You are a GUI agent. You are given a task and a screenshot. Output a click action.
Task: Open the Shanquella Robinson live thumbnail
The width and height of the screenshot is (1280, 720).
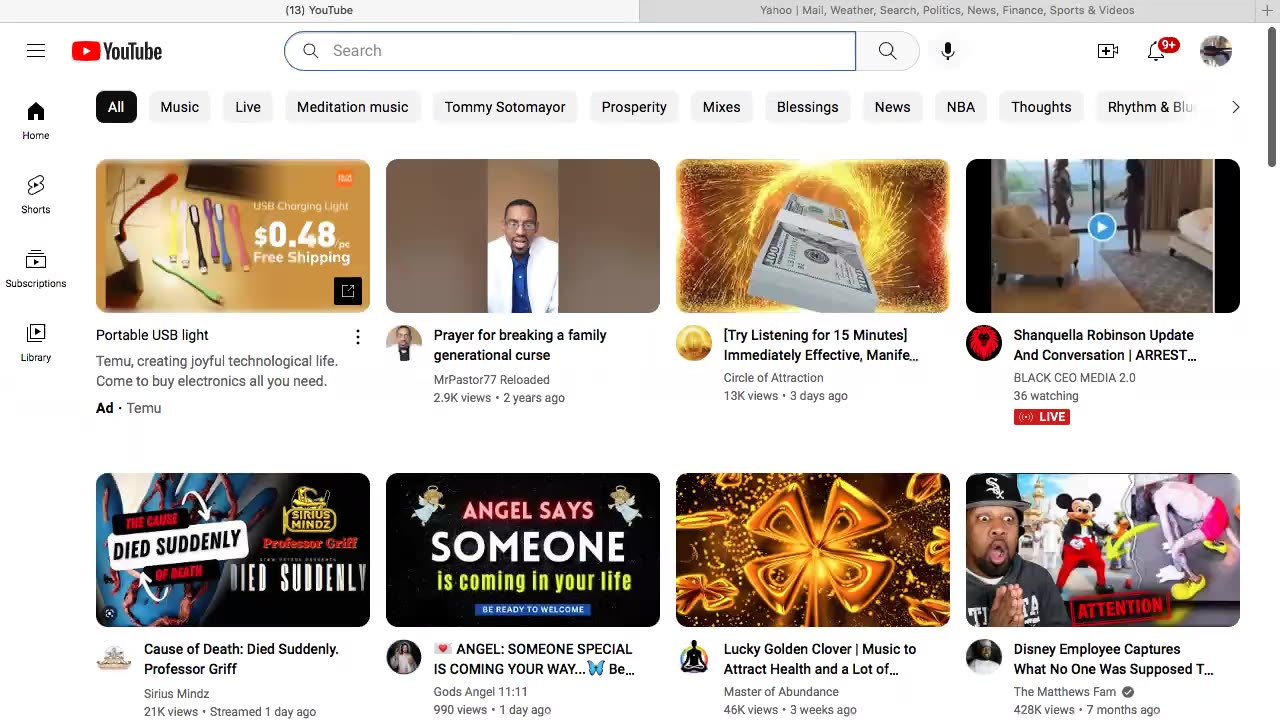[x=1103, y=236]
